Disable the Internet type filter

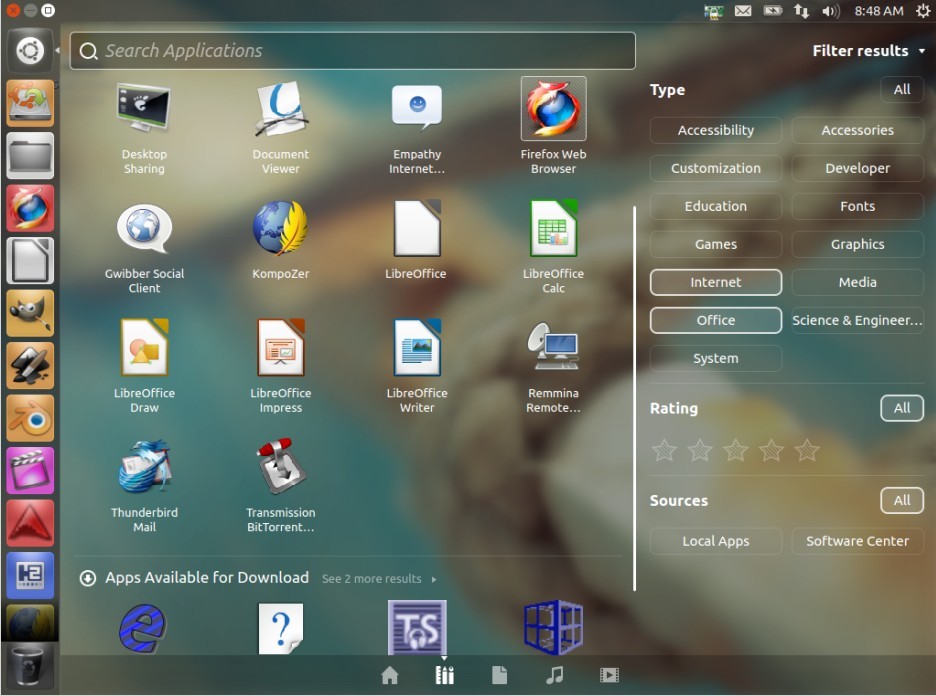[716, 282]
